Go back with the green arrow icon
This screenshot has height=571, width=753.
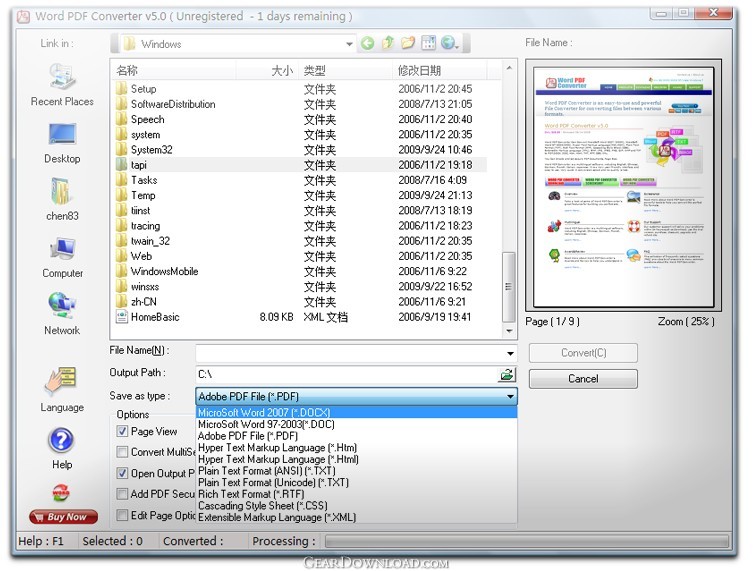click(x=367, y=44)
